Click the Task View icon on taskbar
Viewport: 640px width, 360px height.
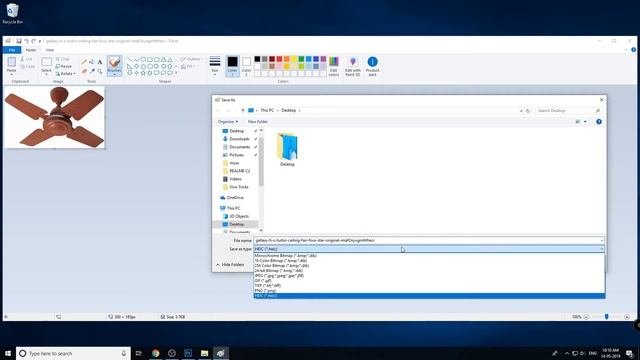click(x=139, y=353)
